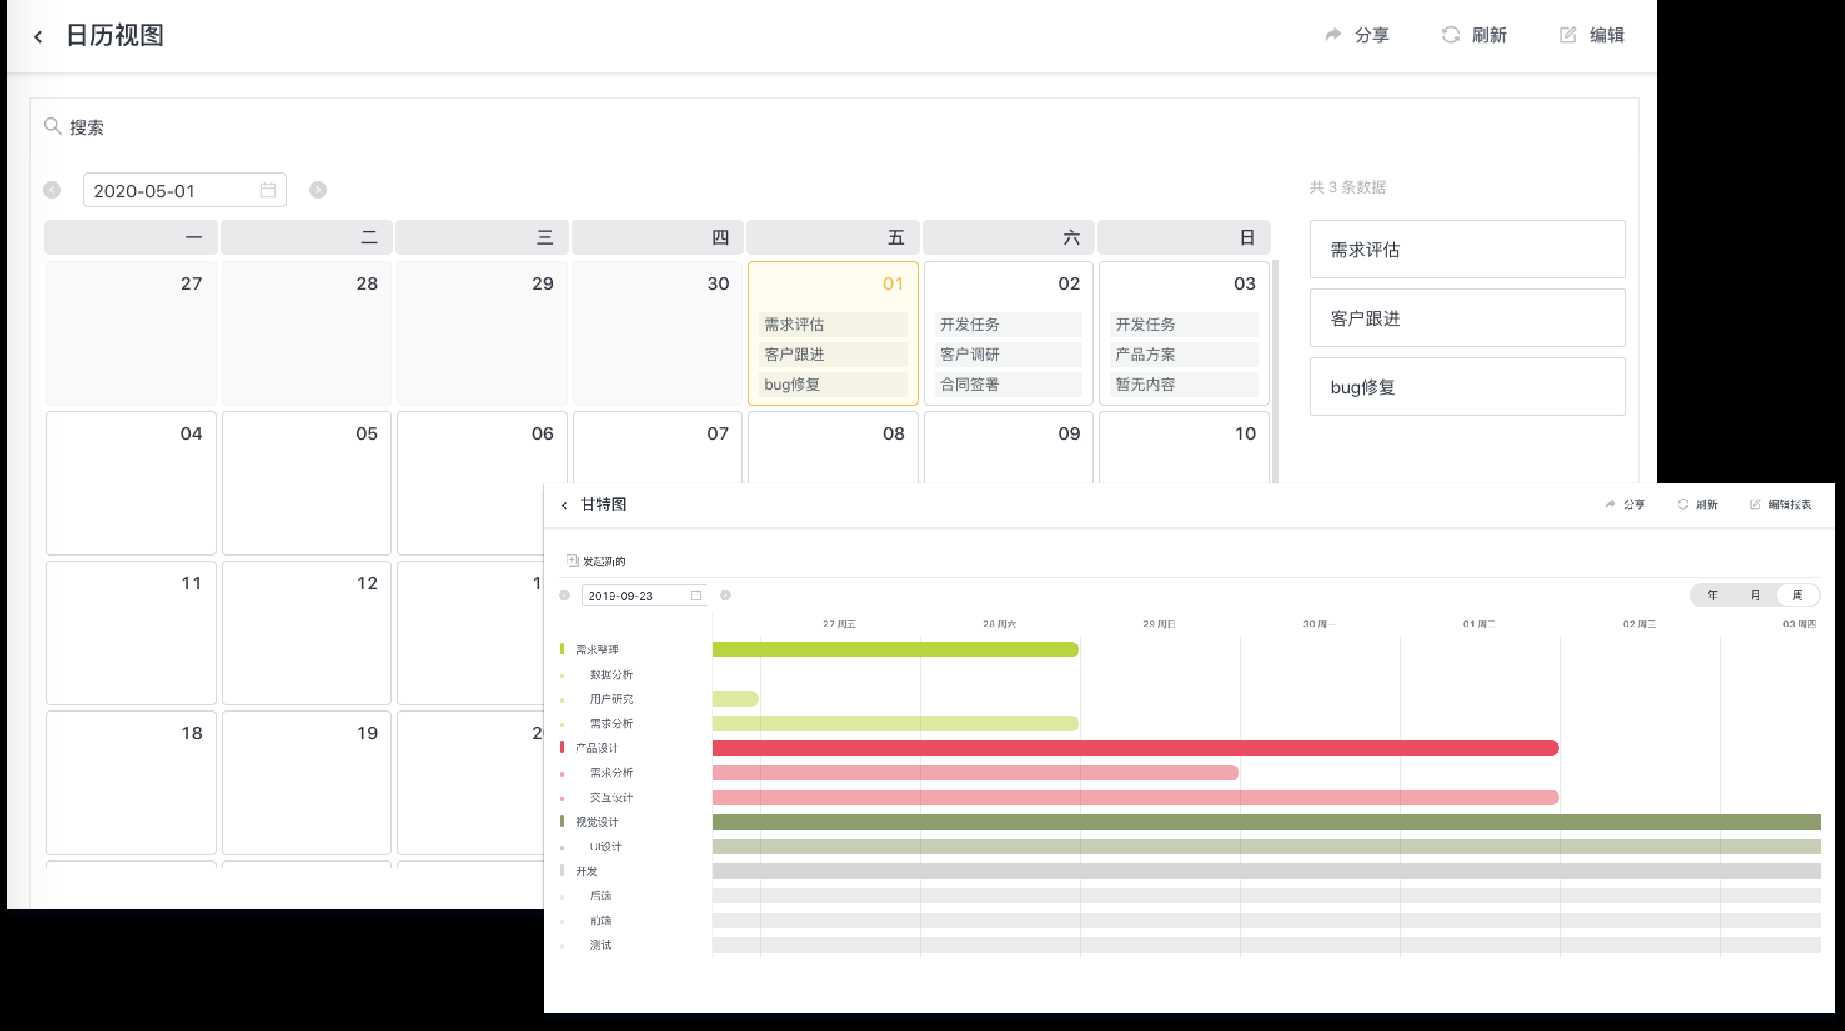Image resolution: width=1845 pixels, height=1031 pixels.
Task: Select 年 view in Gantt scale switch
Action: click(1712, 595)
